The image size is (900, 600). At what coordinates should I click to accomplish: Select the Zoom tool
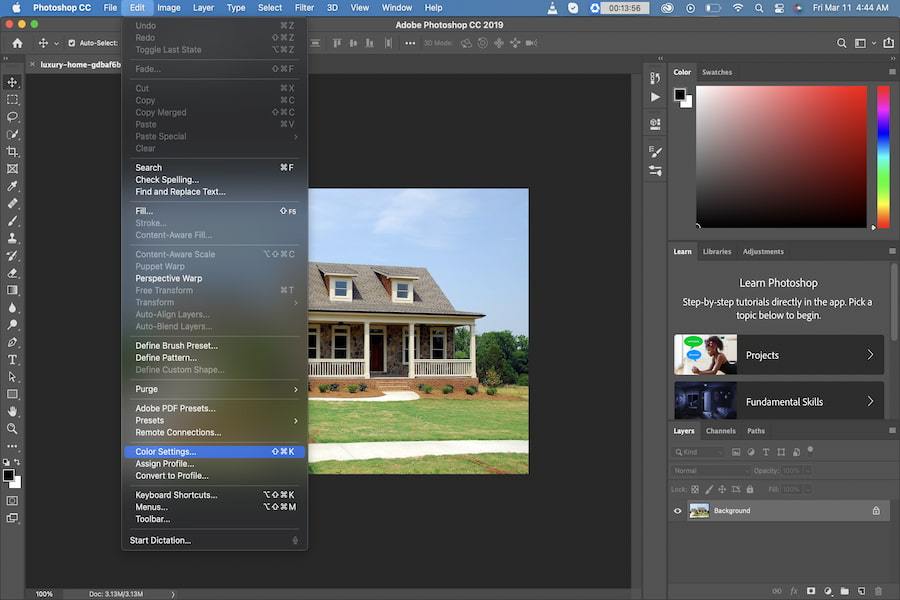pos(12,429)
